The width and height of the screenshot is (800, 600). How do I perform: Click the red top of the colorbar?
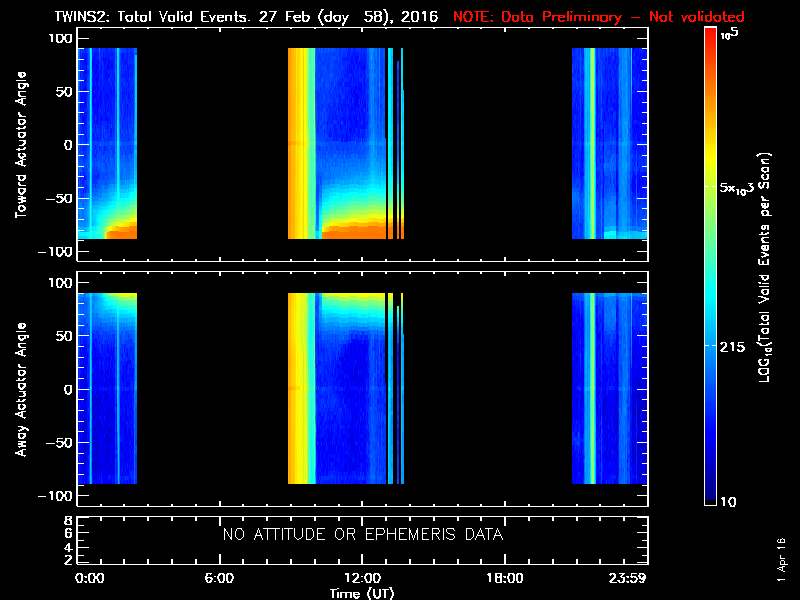click(x=711, y=36)
